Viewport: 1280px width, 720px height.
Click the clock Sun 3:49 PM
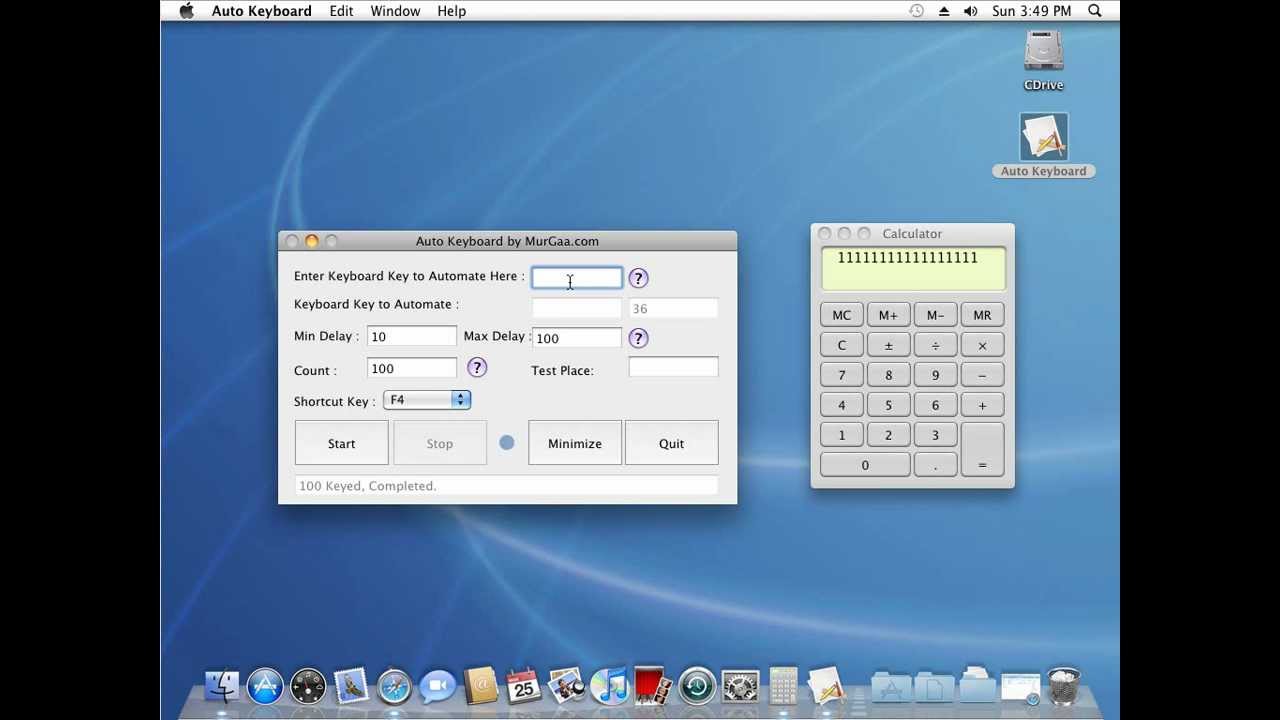[x=1031, y=11]
